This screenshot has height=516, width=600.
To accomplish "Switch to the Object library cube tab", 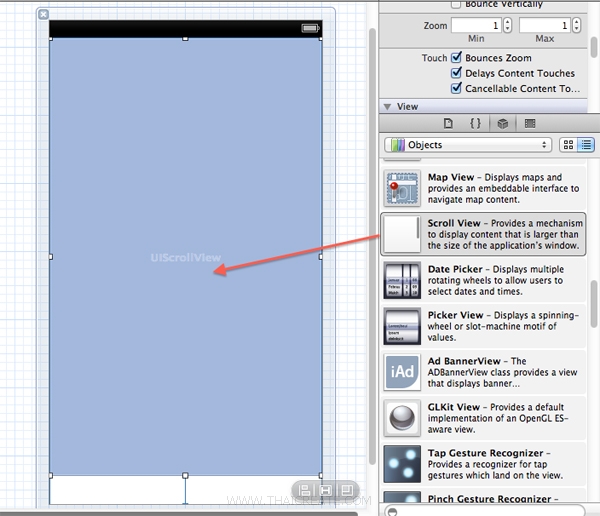I will 502,123.
